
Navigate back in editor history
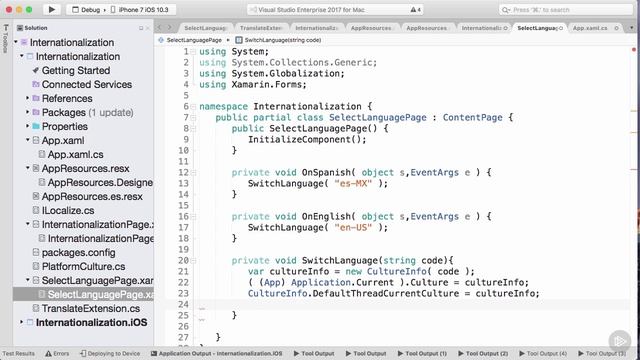[160, 28]
